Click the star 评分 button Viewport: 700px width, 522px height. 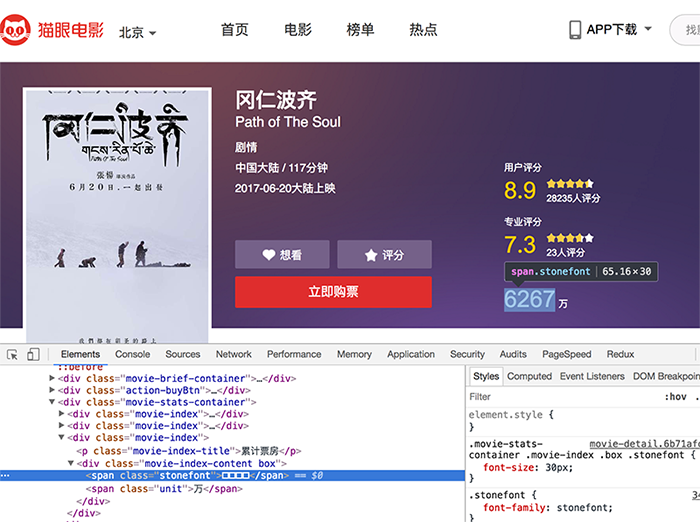(384, 255)
